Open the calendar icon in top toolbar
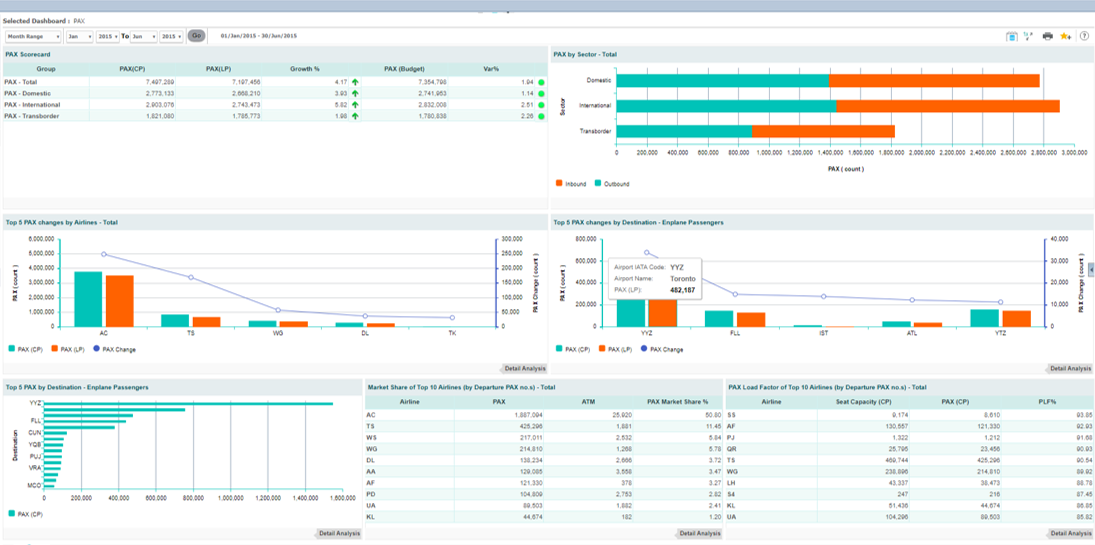The height and width of the screenshot is (545, 1095). pyautogui.click(x=1012, y=36)
